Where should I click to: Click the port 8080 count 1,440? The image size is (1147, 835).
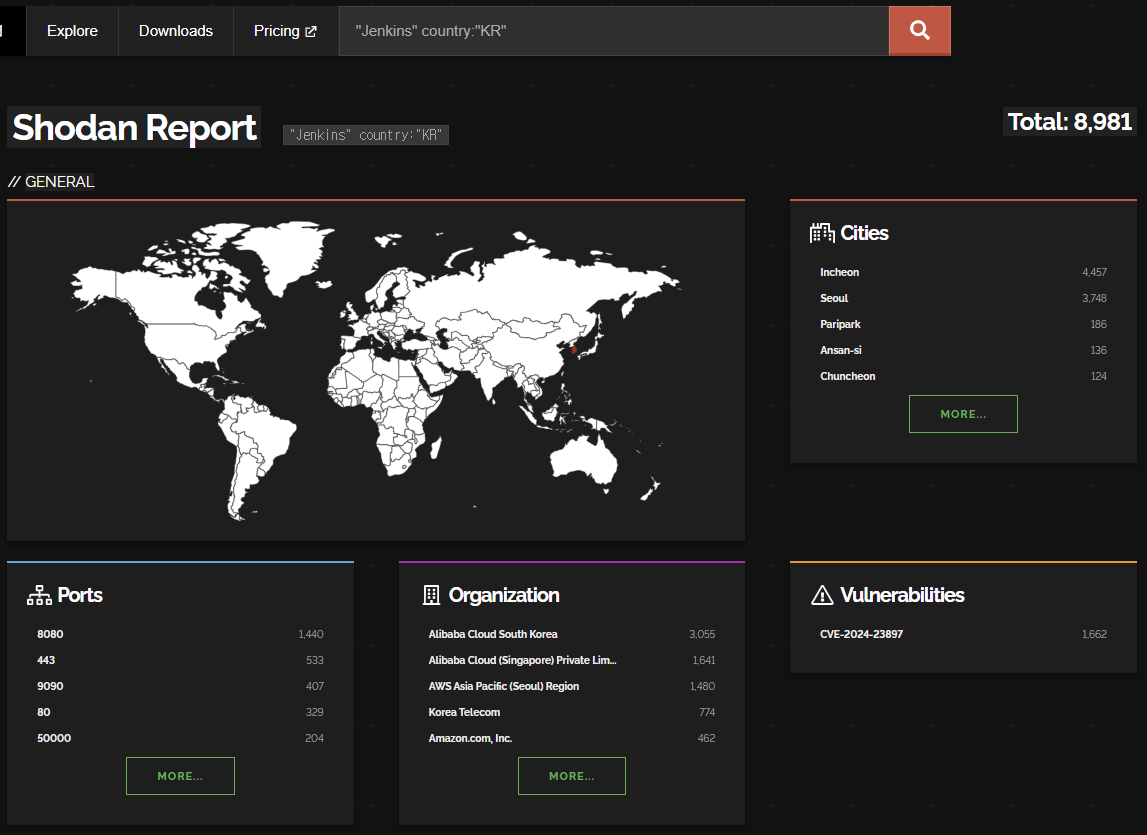311,634
